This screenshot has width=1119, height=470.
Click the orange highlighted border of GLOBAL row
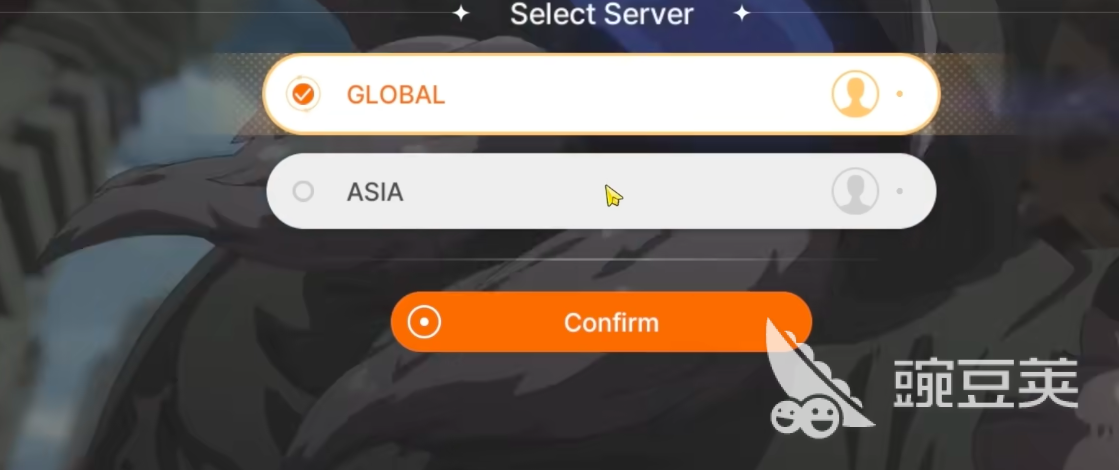click(x=601, y=55)
